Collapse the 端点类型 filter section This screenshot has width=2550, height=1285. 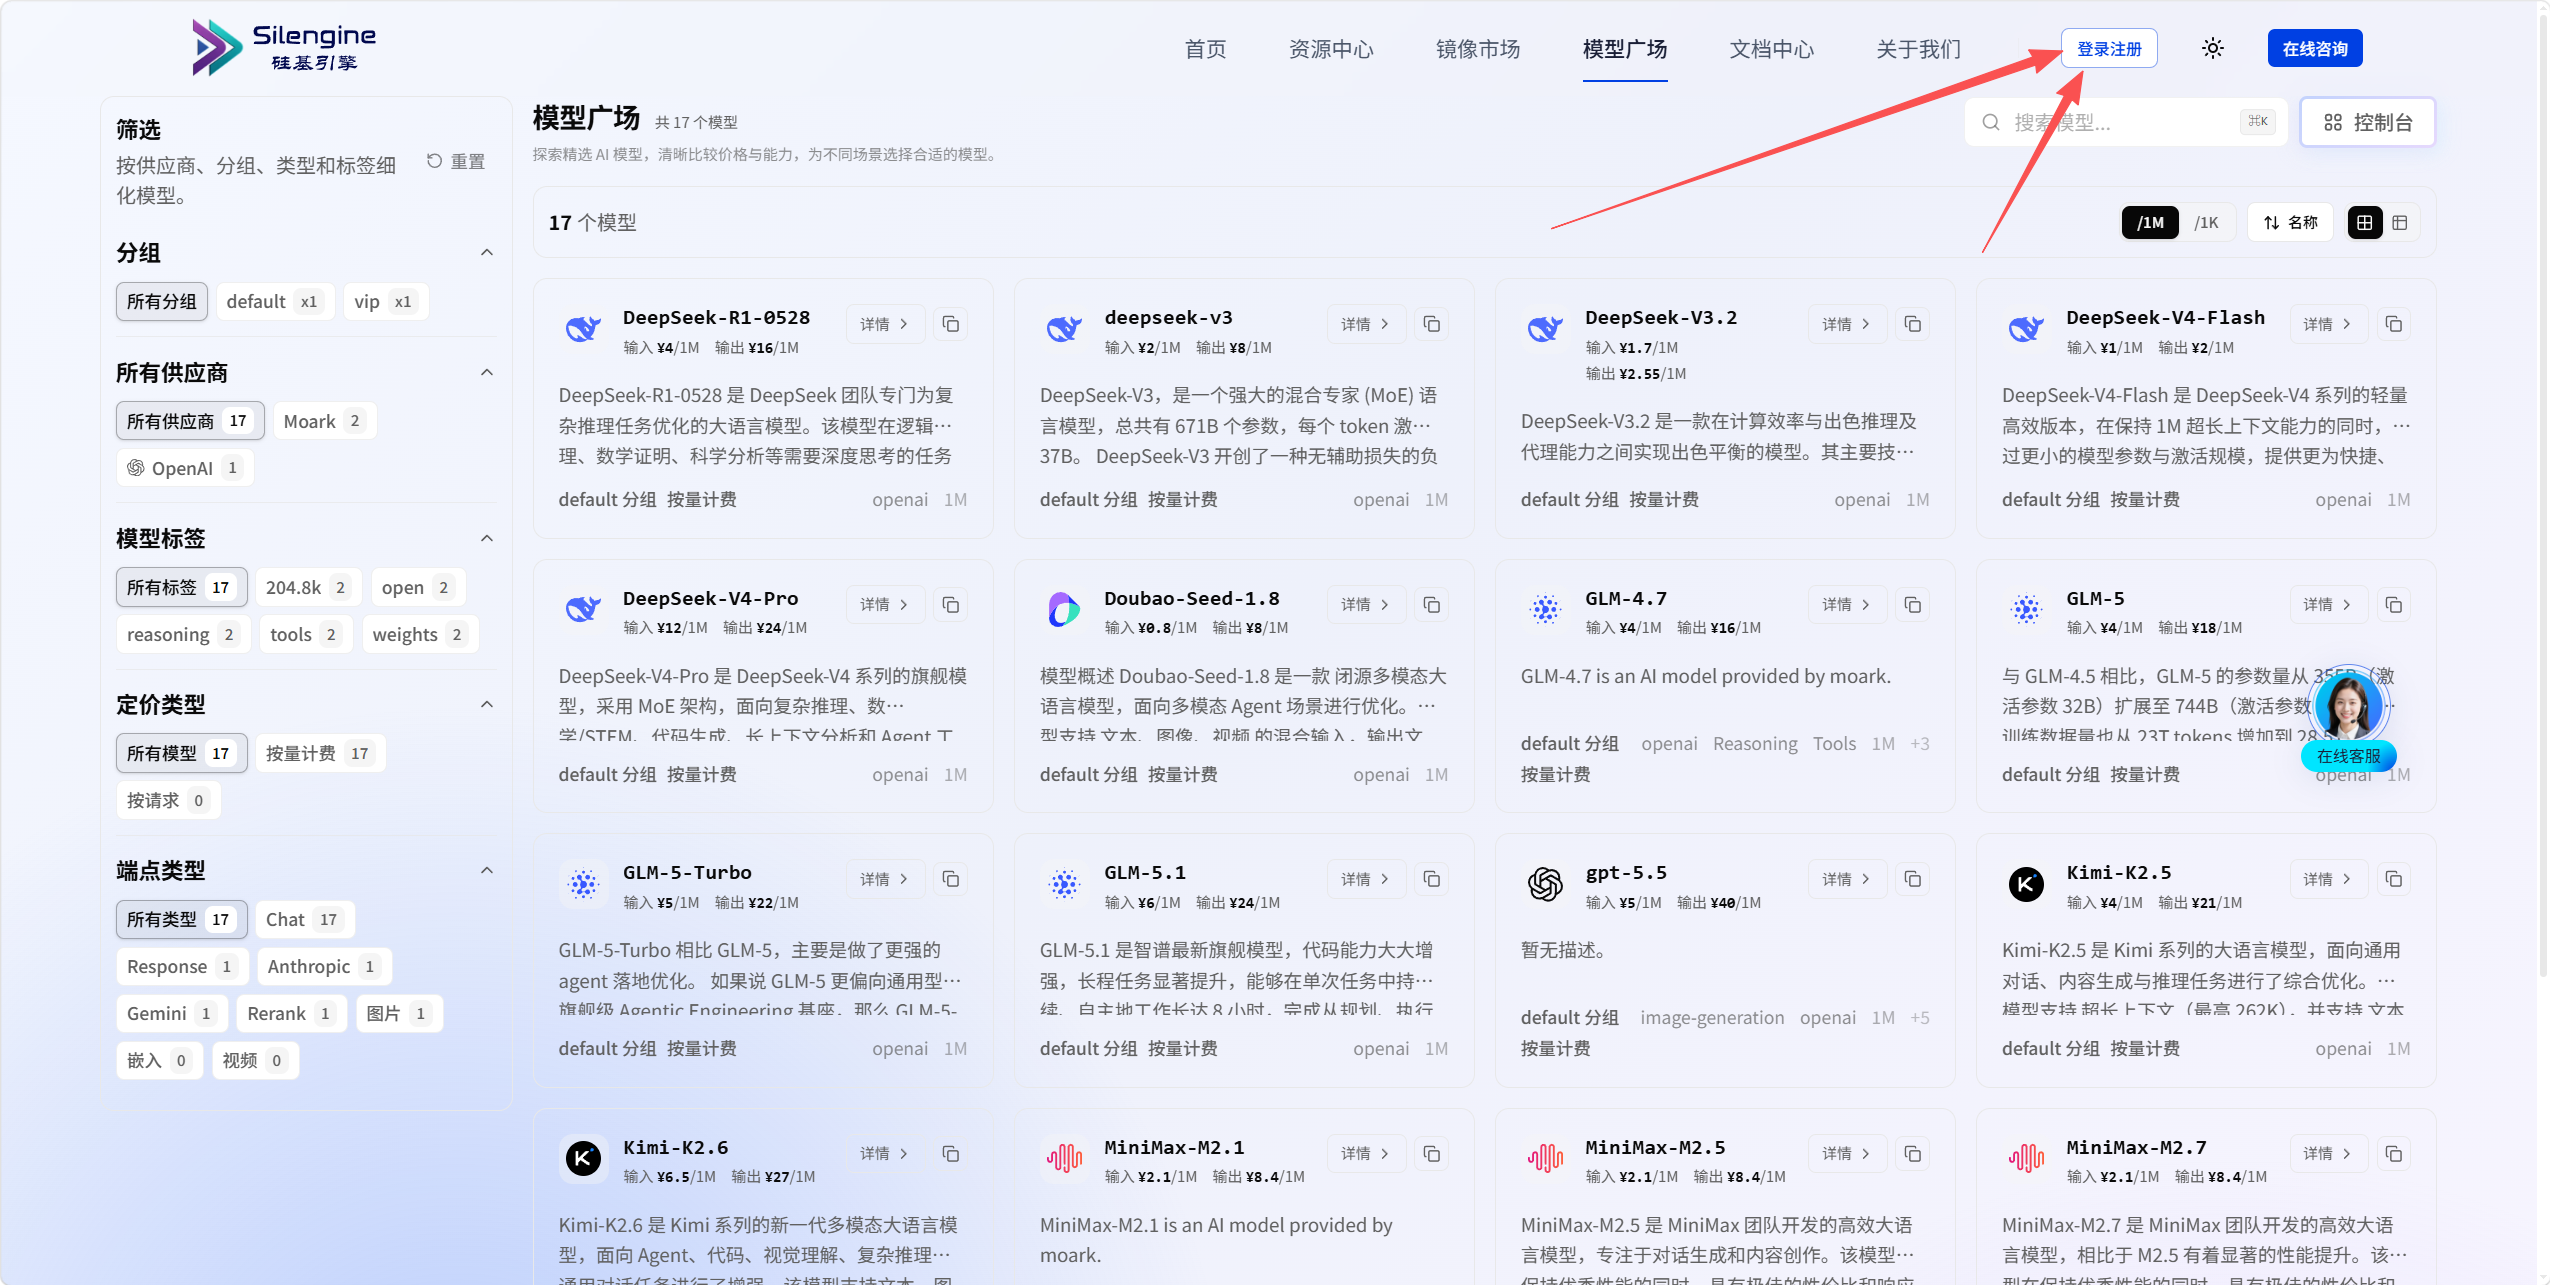(487, 870)
